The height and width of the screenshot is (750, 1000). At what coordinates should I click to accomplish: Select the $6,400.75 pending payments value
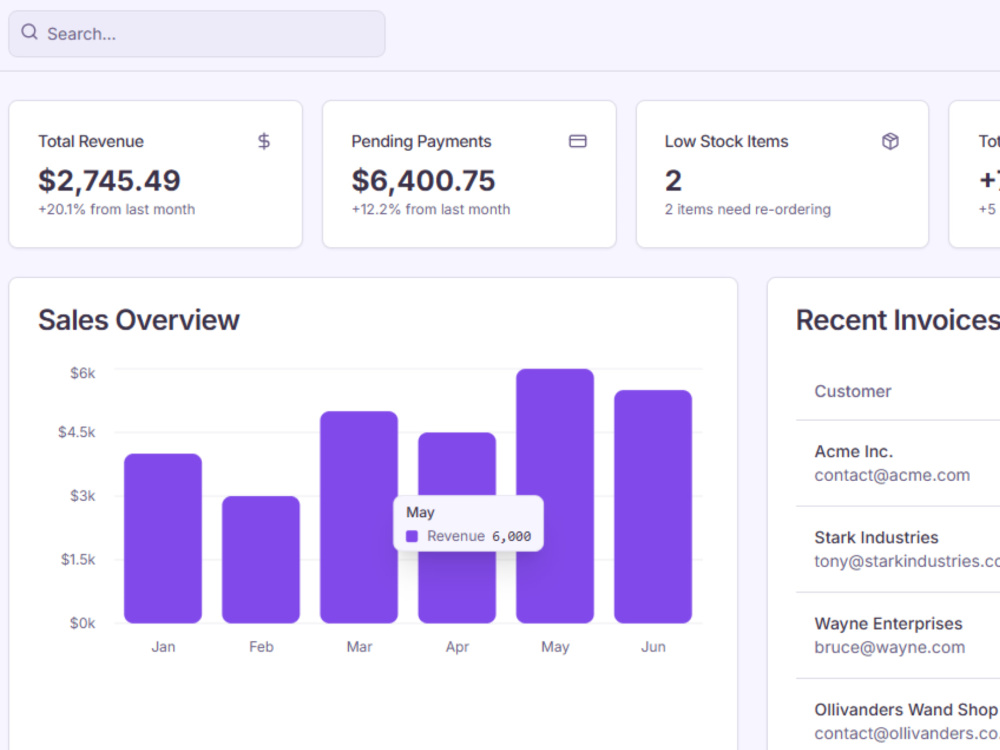pyautogui.click(x=423, y=180)
